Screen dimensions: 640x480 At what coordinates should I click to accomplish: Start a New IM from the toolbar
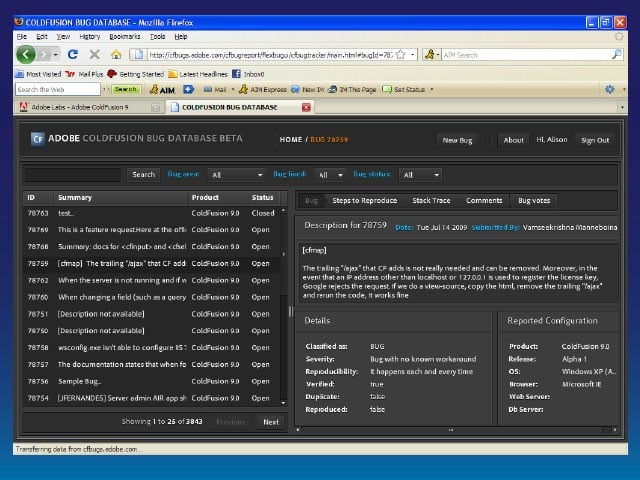point(307,89)
